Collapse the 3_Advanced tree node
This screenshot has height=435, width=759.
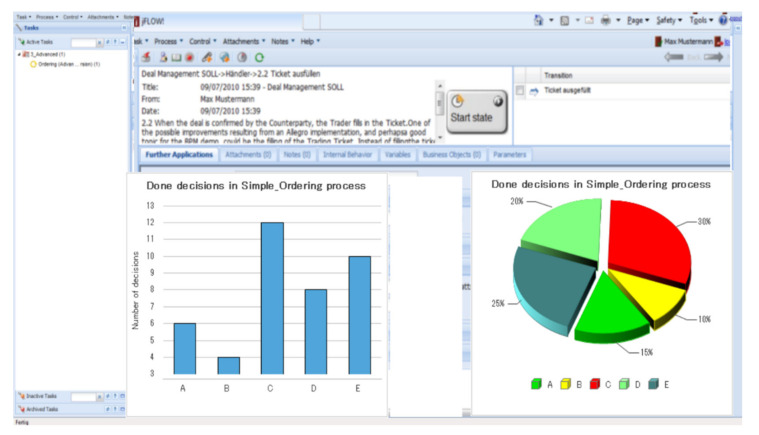tap(19, 54)
